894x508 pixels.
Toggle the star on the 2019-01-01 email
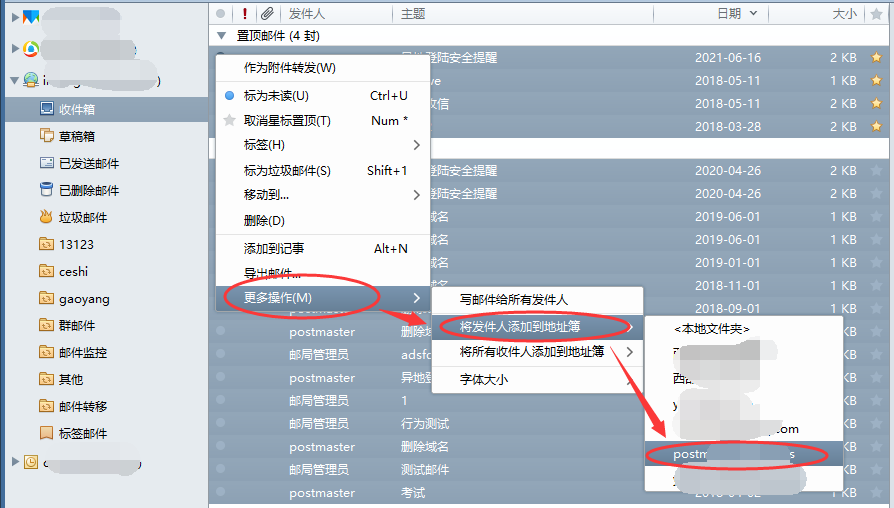[x=877, y=263]
